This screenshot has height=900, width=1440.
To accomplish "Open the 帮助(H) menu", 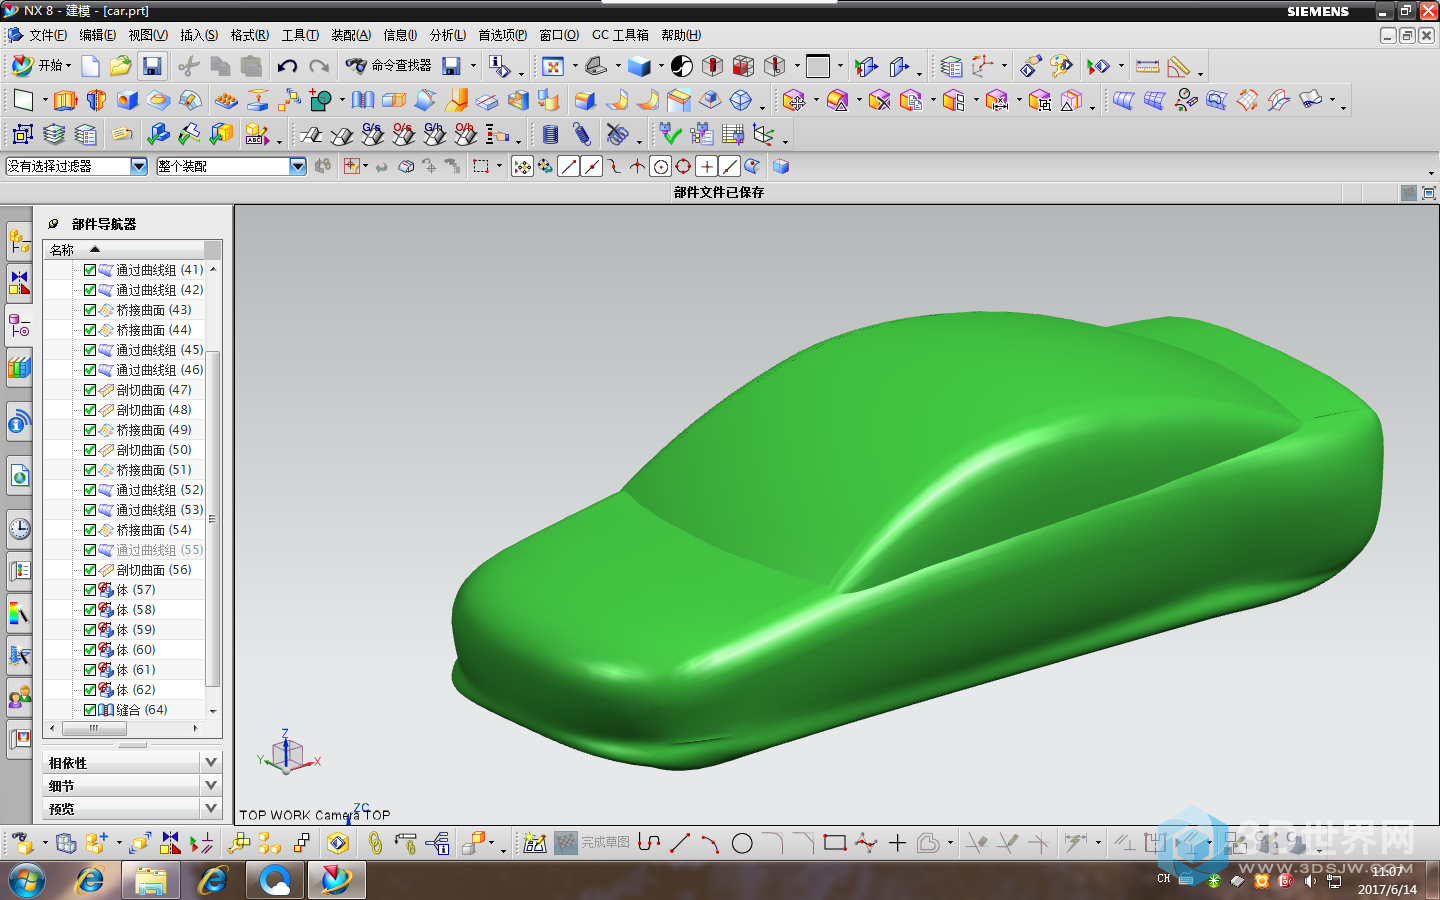I will tap(681, 35).
